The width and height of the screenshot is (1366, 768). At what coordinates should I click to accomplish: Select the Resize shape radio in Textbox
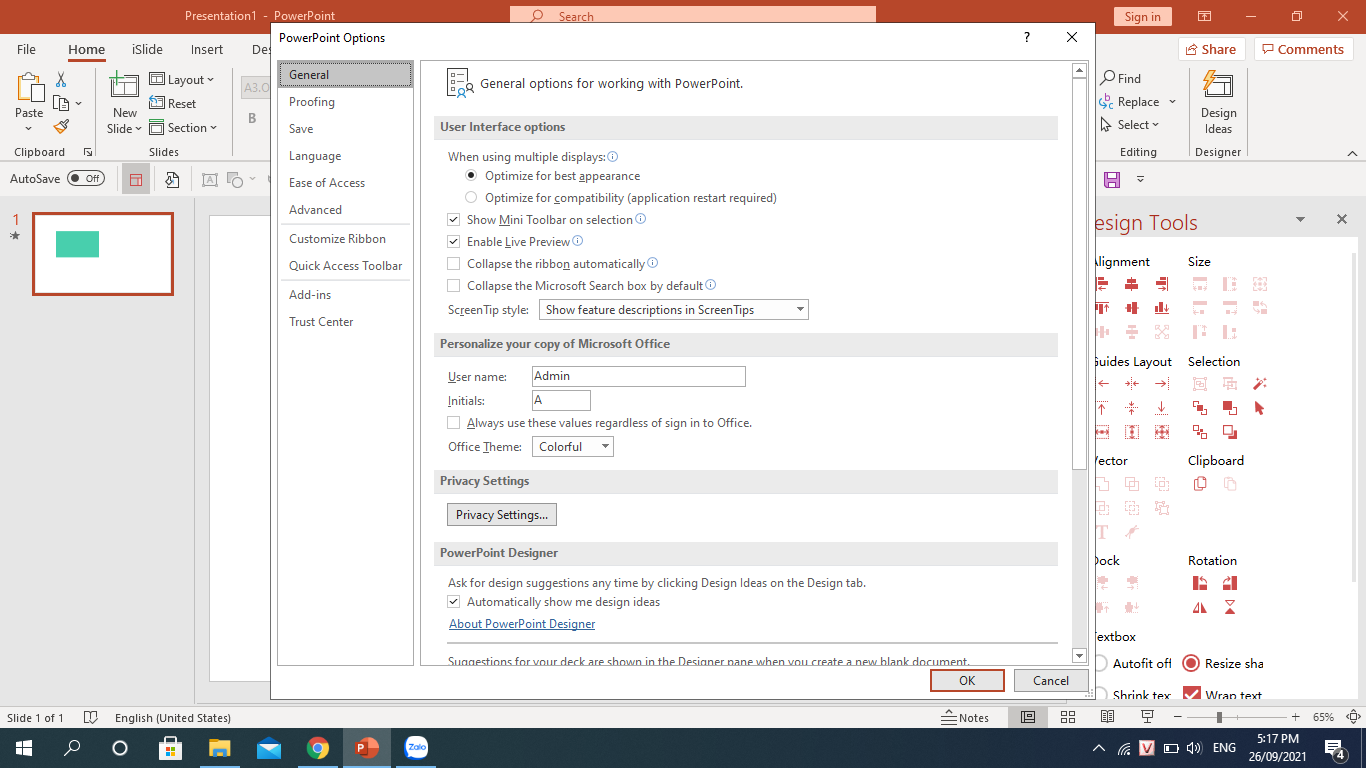click(1191, 663)
